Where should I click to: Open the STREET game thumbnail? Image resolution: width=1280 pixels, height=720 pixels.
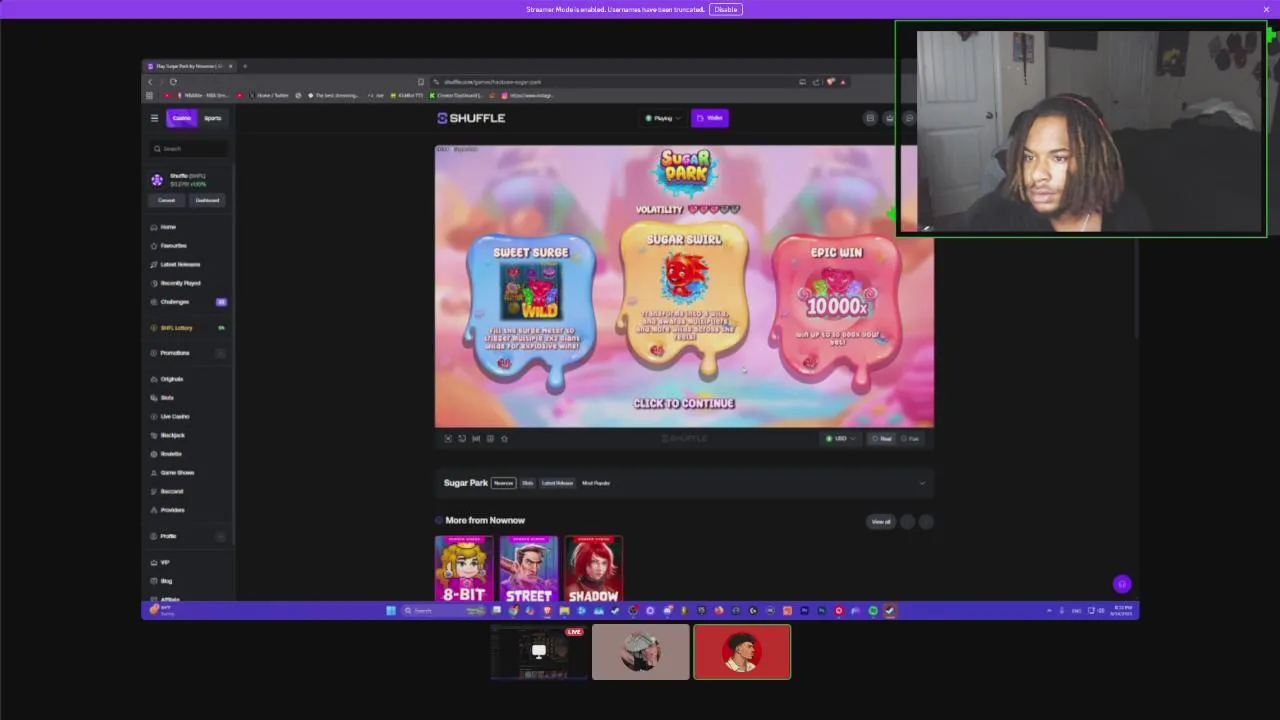pos(528,569)
